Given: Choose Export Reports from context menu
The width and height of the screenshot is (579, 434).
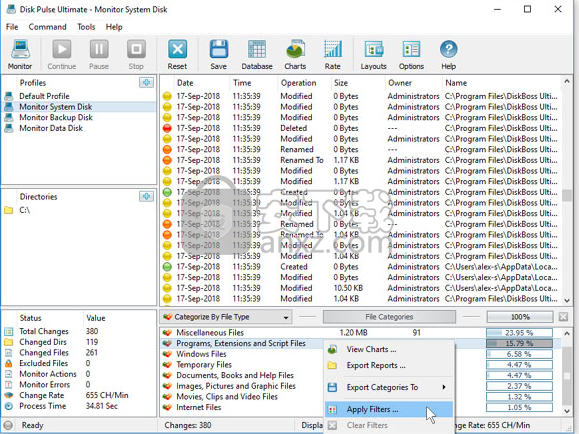Looking at the screenshot, I should click(x=389, y=365).
